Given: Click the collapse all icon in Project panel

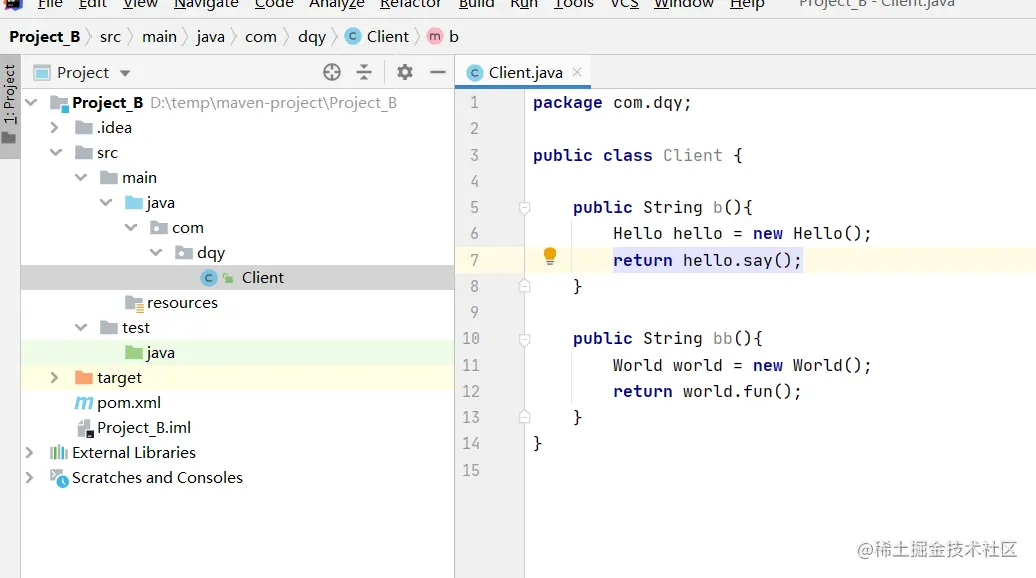Looking at the screenshot, I should pyautogui.click(x=364, y=72).
